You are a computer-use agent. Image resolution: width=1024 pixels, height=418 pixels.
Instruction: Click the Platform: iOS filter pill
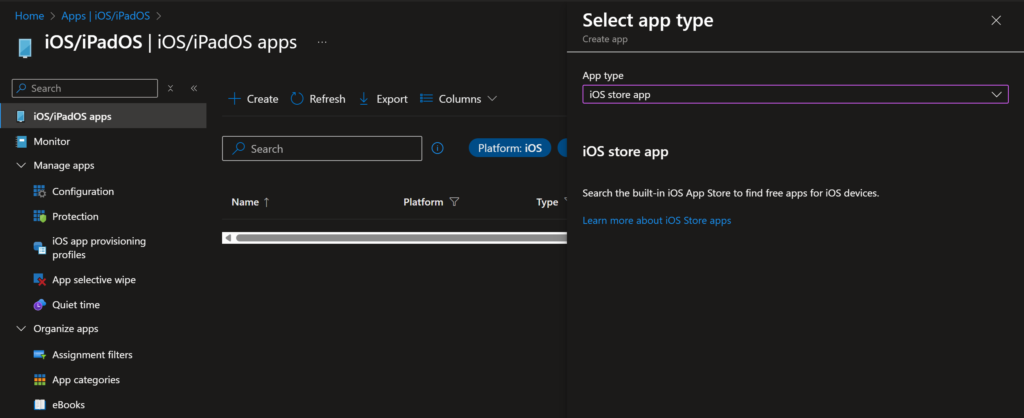(x=509, y=148)
